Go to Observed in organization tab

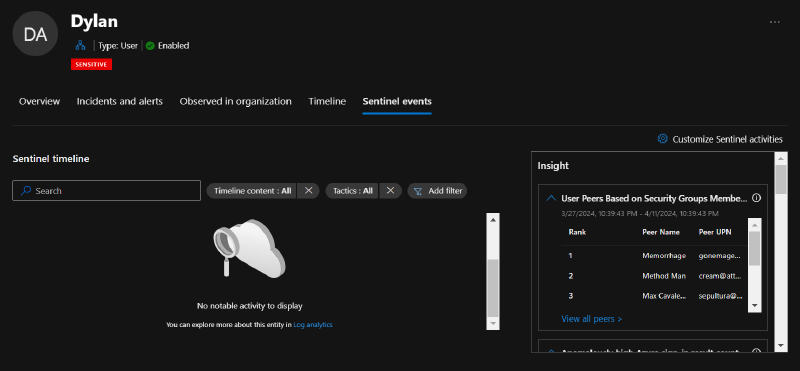click(x=235, y=102)
